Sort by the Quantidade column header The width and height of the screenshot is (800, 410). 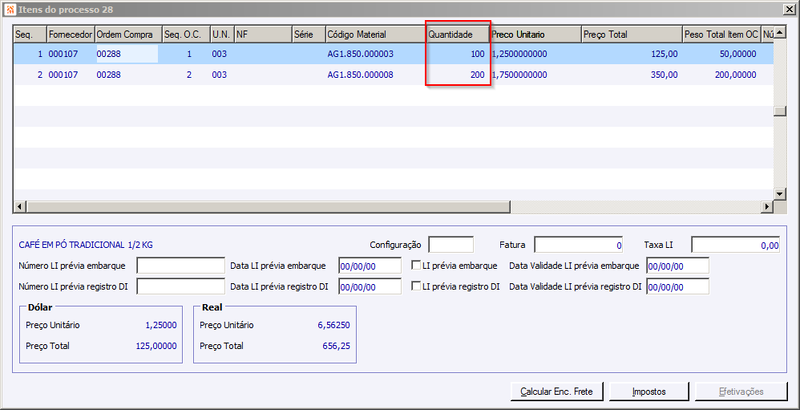458,35
